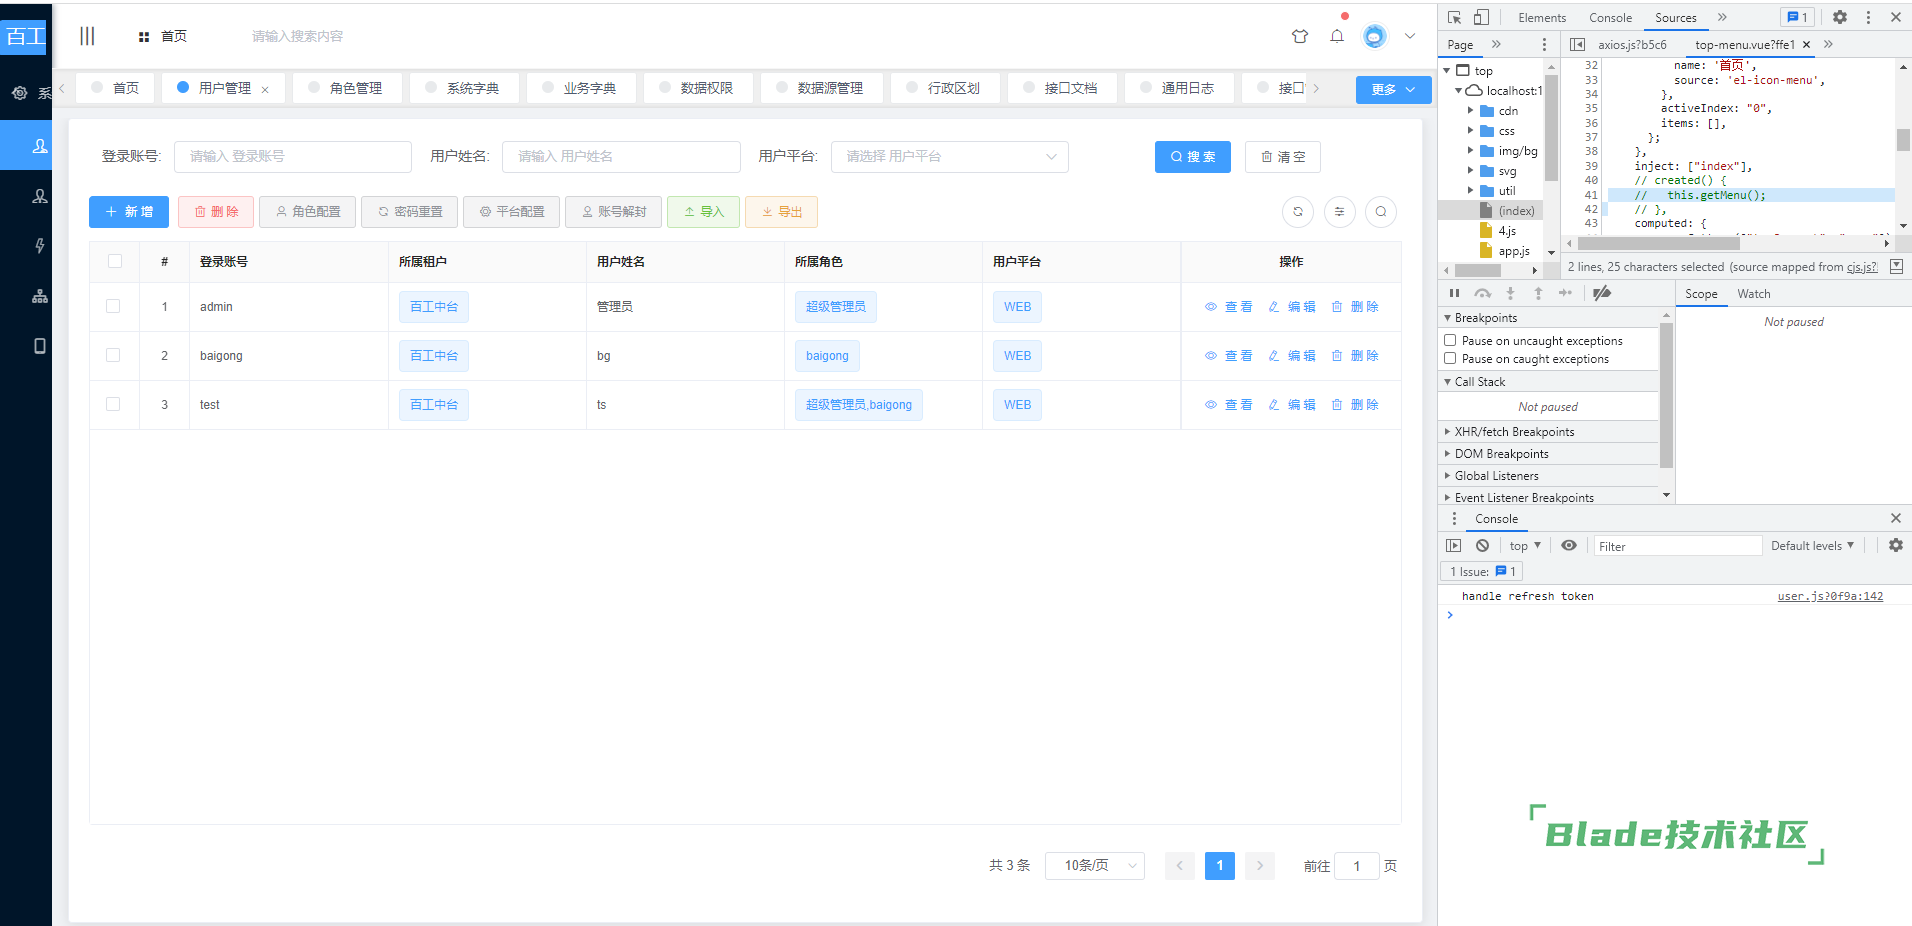
Task: Collapse the sidebar via three-bar icon
Action: pyautogui.click(x=87, y=36)
